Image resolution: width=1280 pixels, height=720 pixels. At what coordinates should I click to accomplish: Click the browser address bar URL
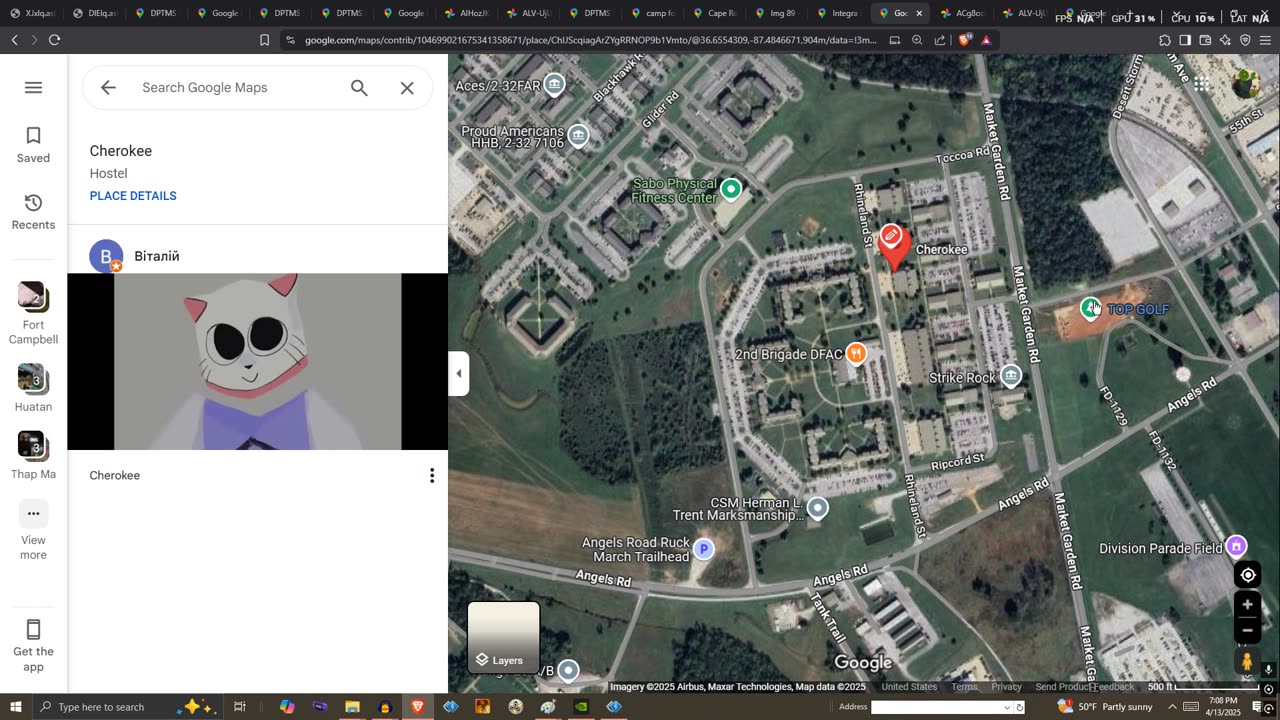[590, 40]
